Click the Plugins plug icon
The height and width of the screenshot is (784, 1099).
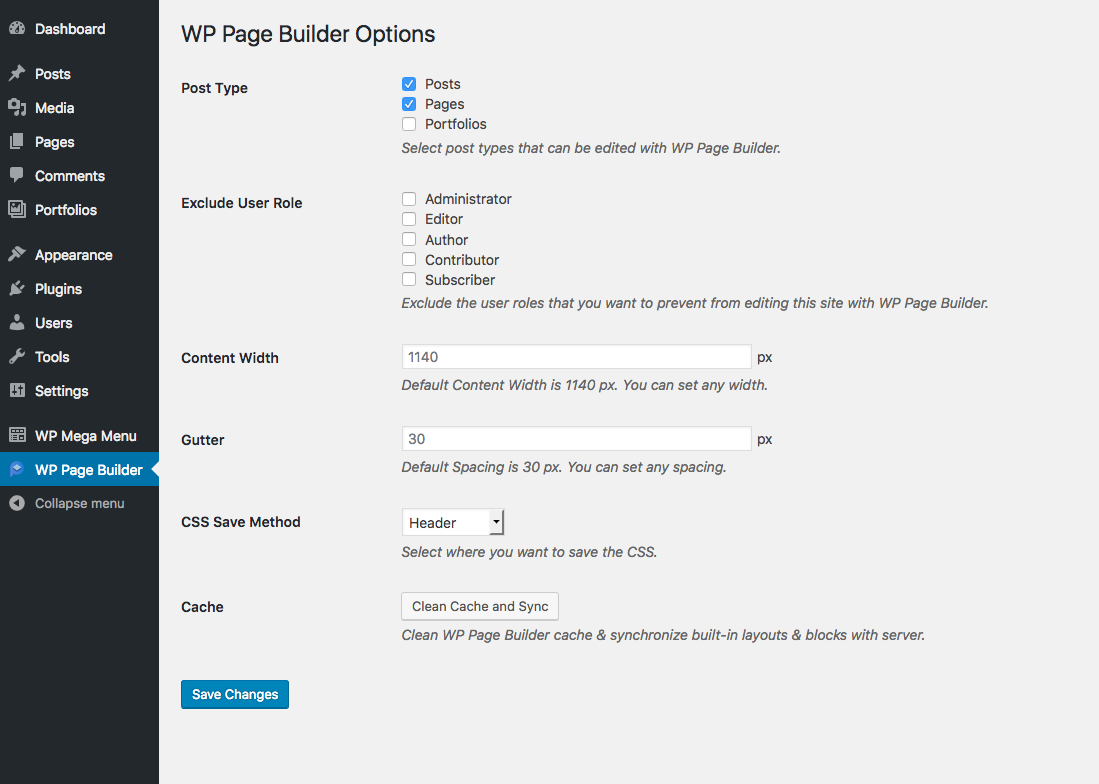click(17, 289)
